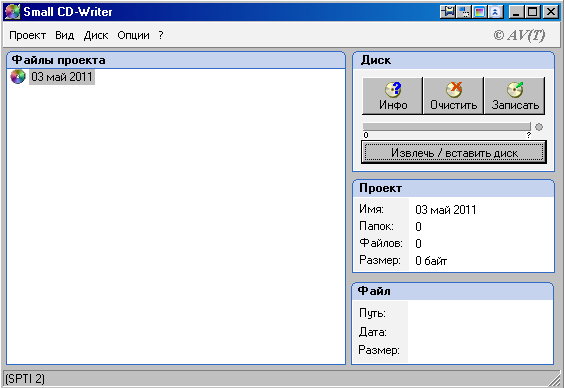
Task: Click the disc capacity progress bar
Action: 447,127
